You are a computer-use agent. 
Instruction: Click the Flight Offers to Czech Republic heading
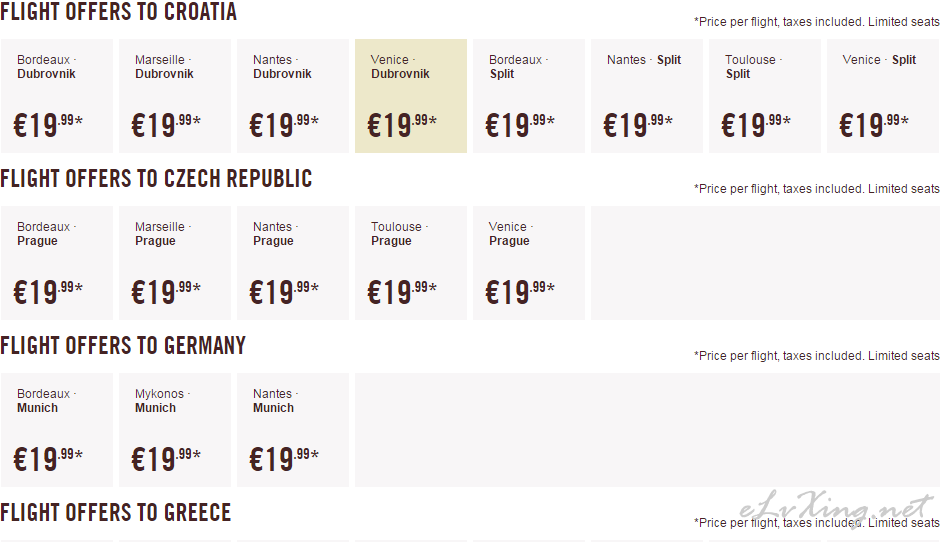point(156,178)
